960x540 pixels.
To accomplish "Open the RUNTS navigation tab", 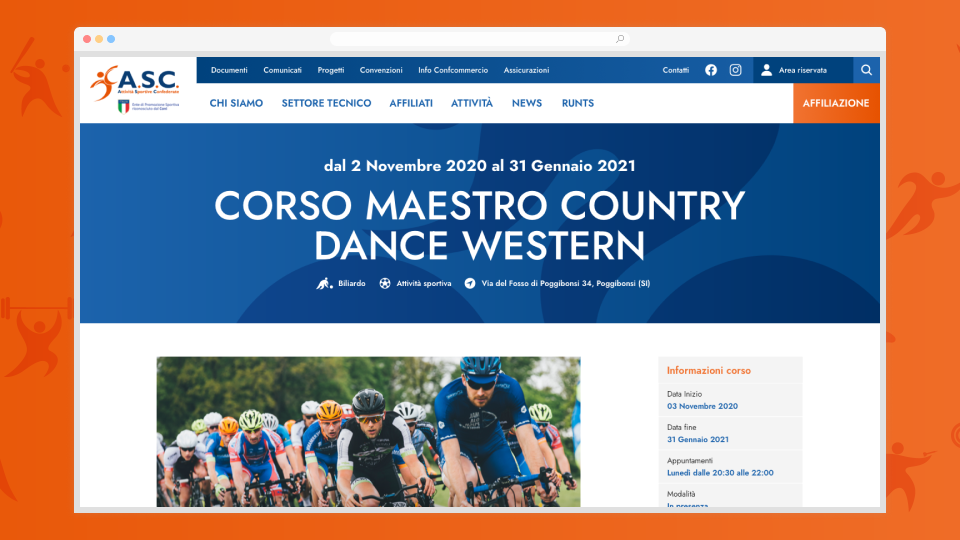I will point(578,103).
